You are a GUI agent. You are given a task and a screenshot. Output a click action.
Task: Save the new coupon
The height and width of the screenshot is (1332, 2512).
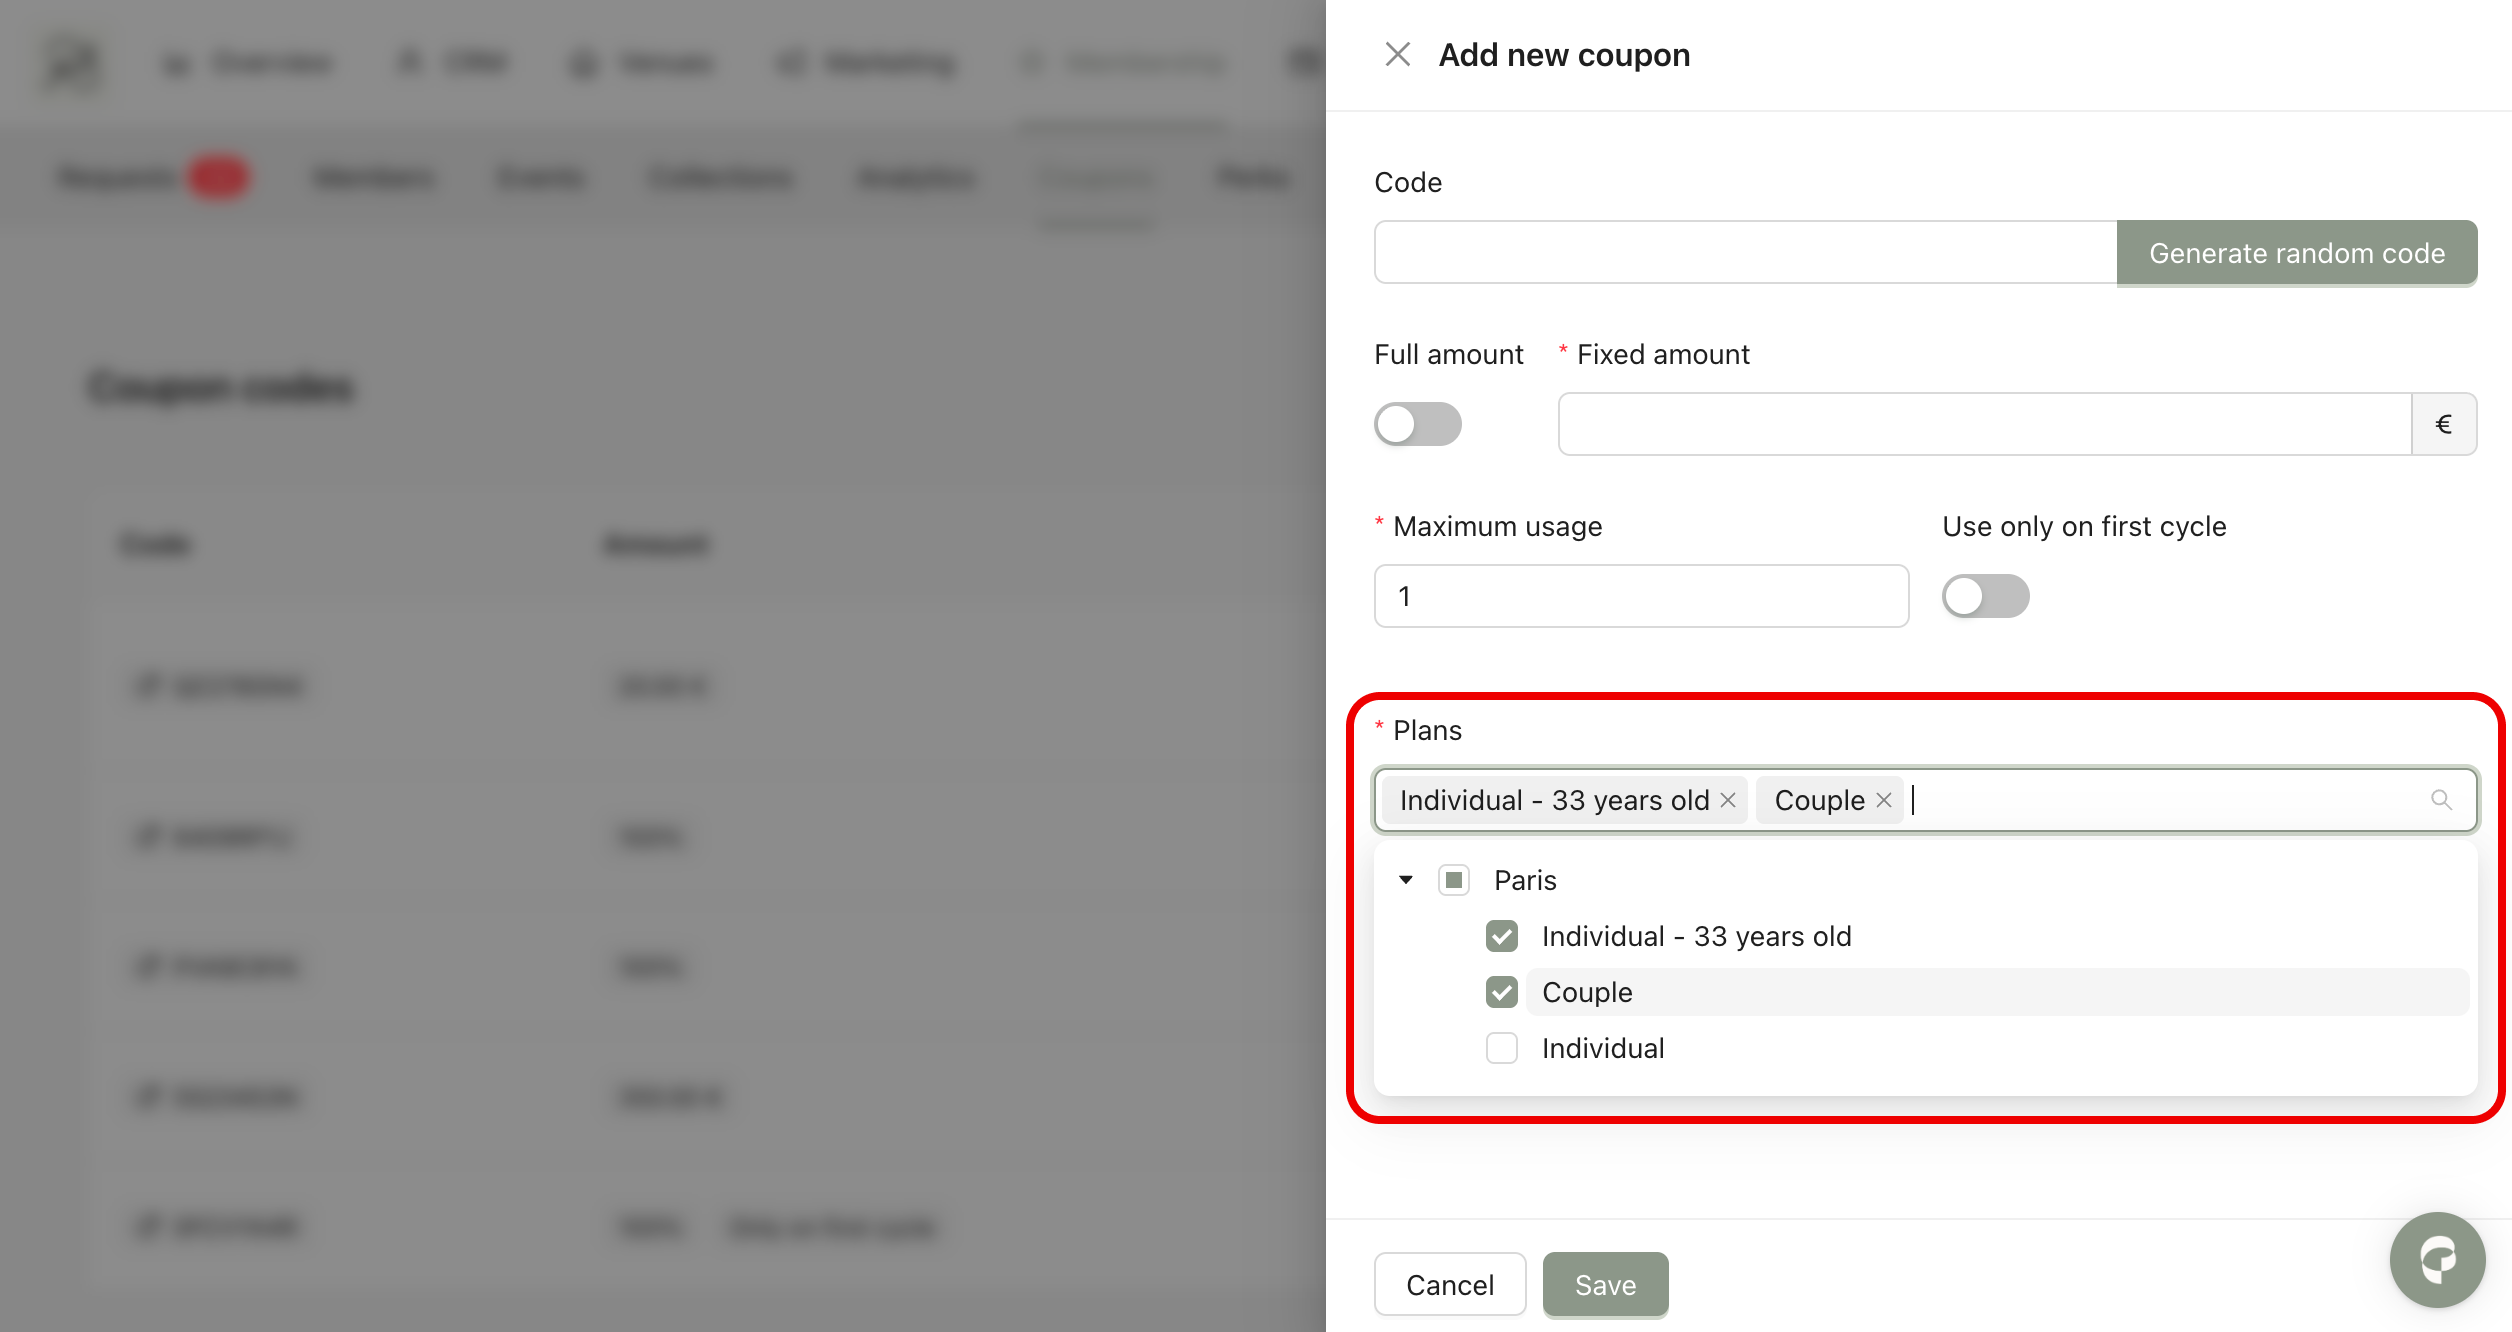[x=1605, y=1285]
